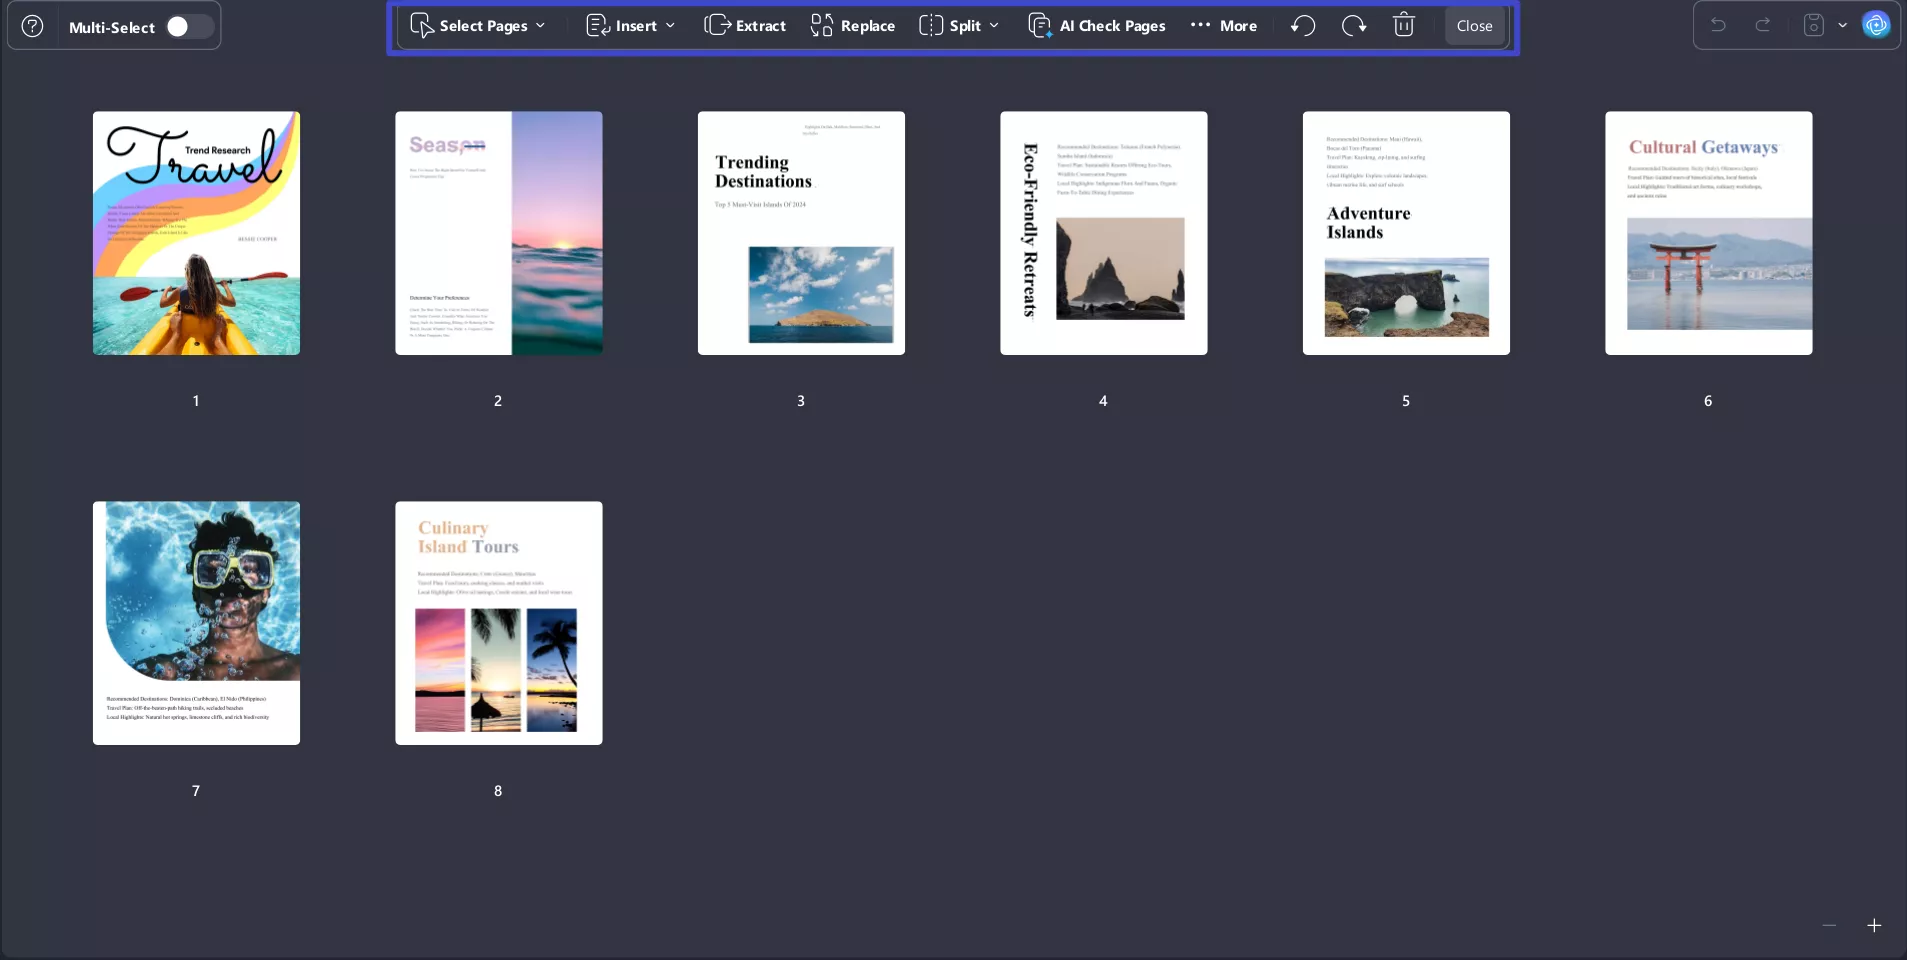
Task: Undo the last action
Action: (x=1718, y=25)
